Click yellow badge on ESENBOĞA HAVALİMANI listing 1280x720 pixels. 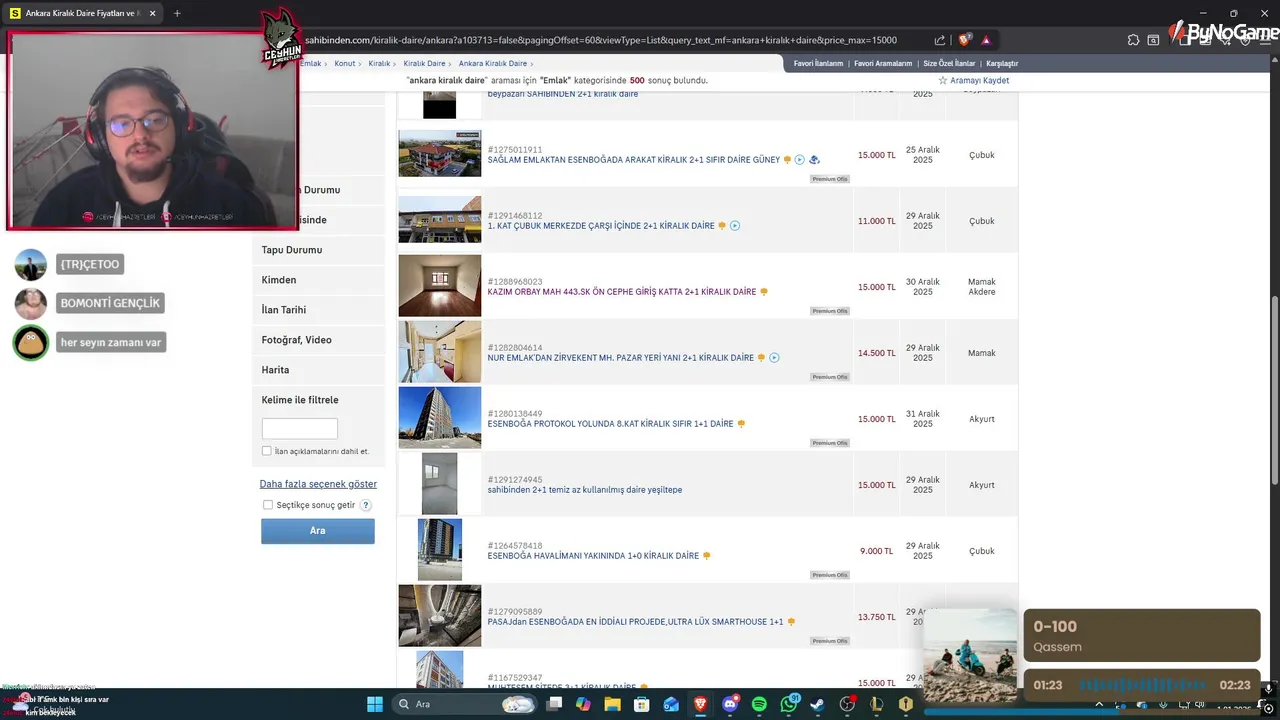(707, 556)
